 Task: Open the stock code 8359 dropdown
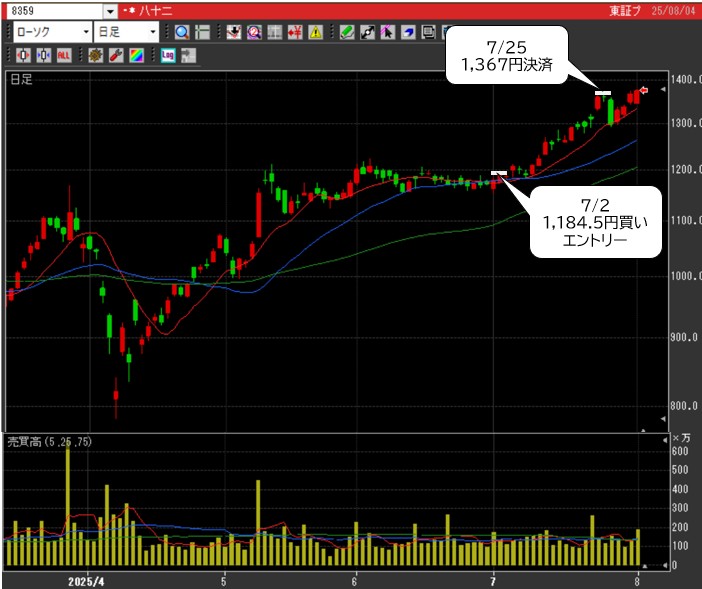pos(110,11)
